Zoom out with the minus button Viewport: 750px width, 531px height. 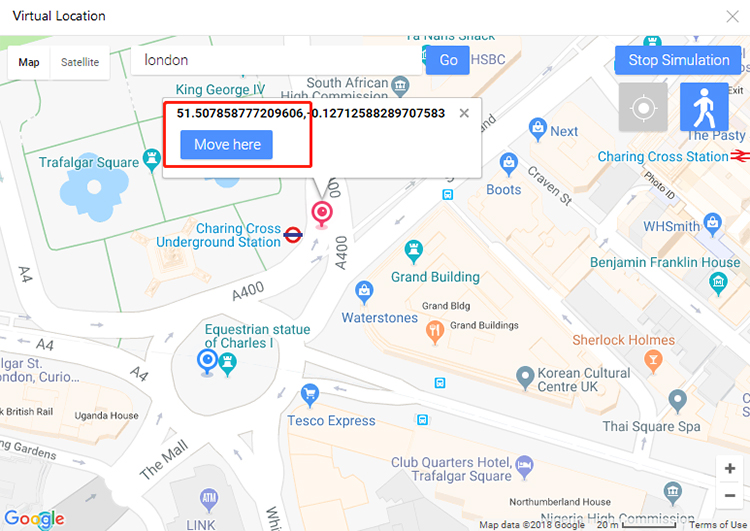pyautogui.click(x=730, y=495)
